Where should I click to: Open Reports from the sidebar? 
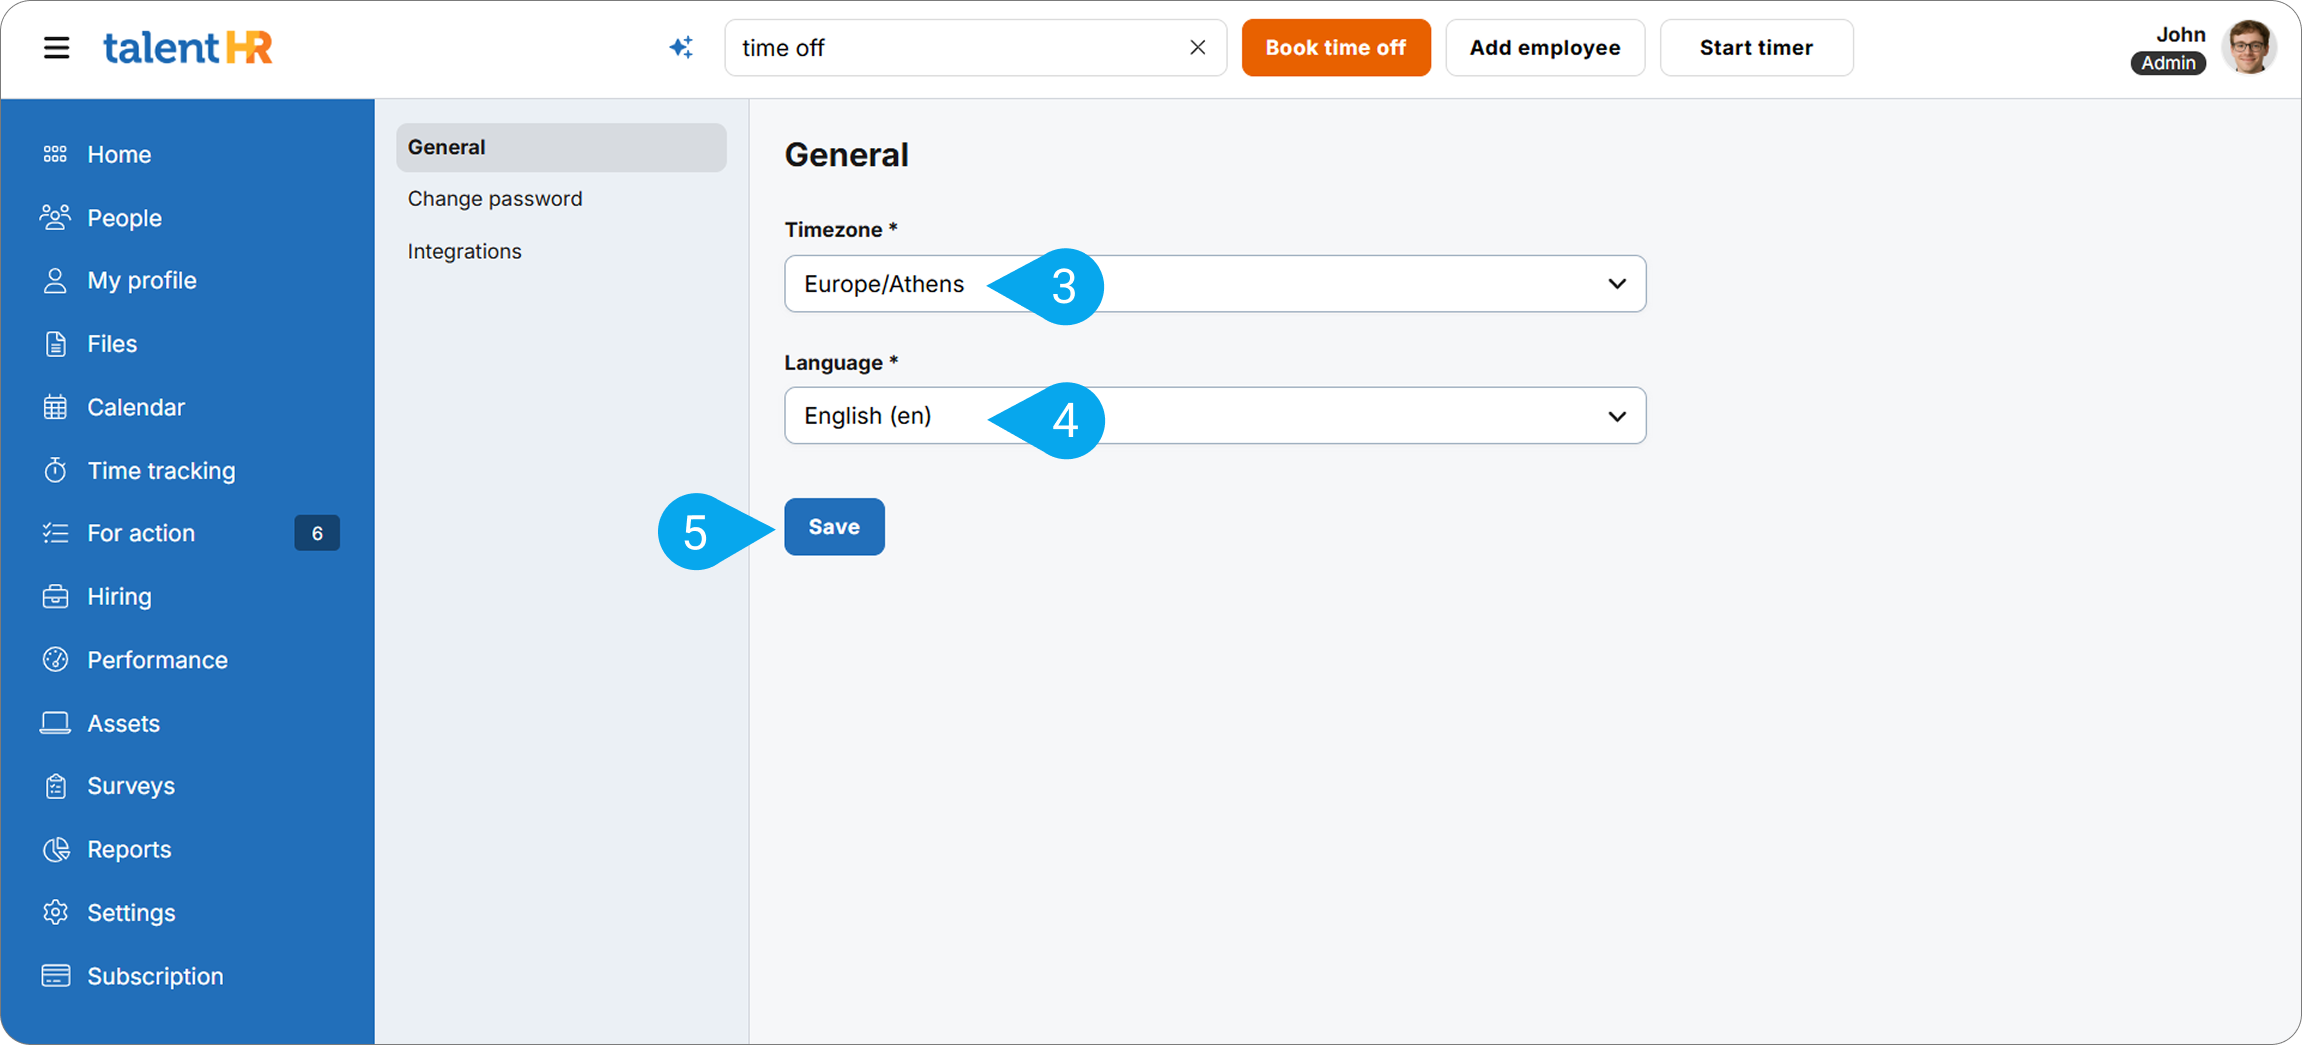click(x=129, y=850)
